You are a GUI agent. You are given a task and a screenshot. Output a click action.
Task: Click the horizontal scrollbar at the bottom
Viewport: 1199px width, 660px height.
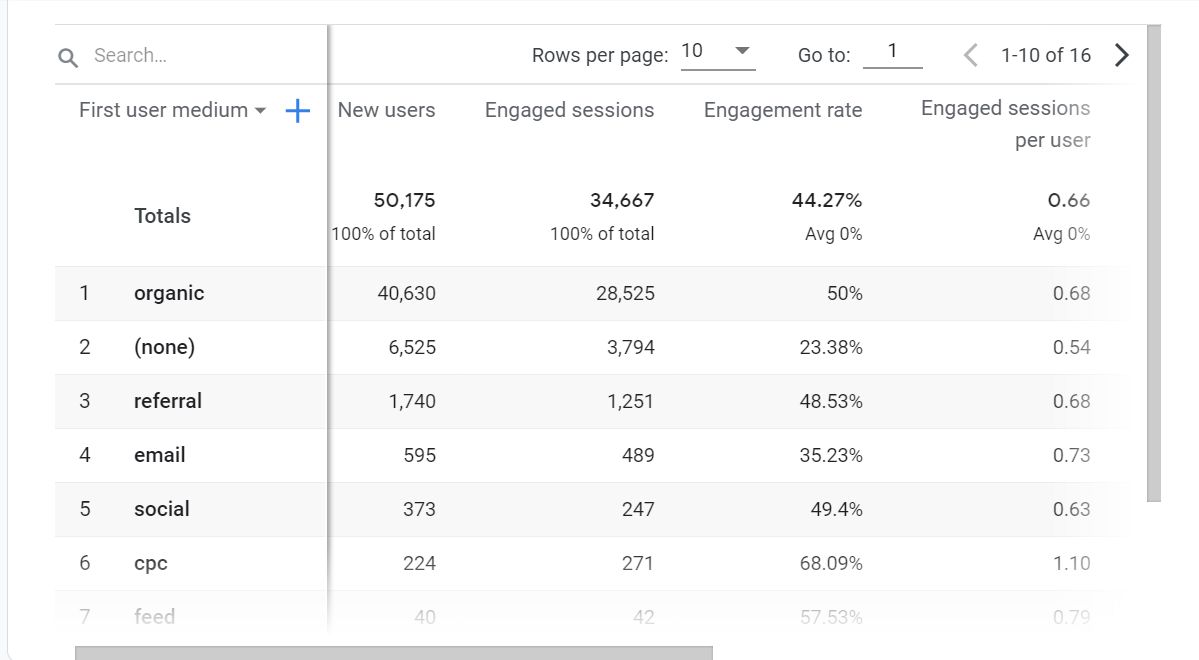pyautogui.click(x=394, y=653)
